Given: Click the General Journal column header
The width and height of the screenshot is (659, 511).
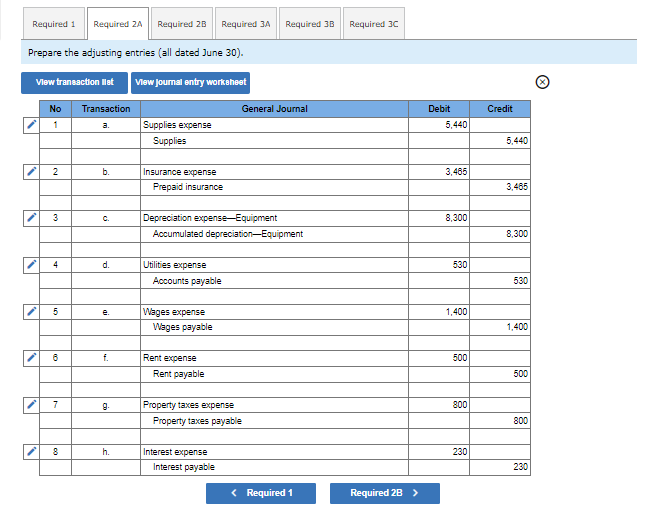Looking at the screenshot, I should pos(274,109).
